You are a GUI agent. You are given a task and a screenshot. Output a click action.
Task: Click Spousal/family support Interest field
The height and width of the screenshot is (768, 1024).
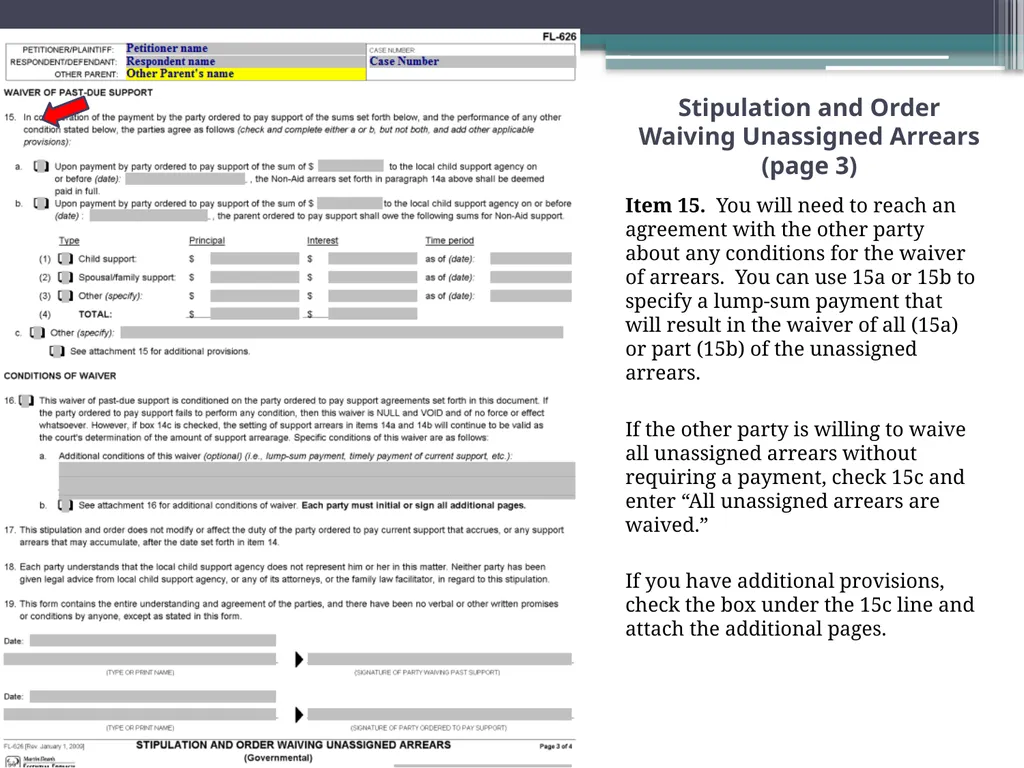pyautogui.click(x=372, y=277)
